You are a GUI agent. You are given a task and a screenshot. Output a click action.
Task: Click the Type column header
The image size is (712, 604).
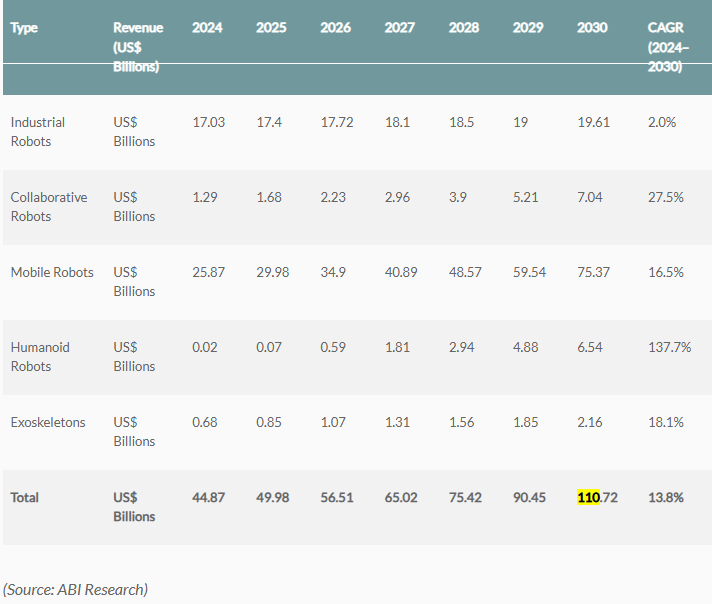(x=24, y=27)
